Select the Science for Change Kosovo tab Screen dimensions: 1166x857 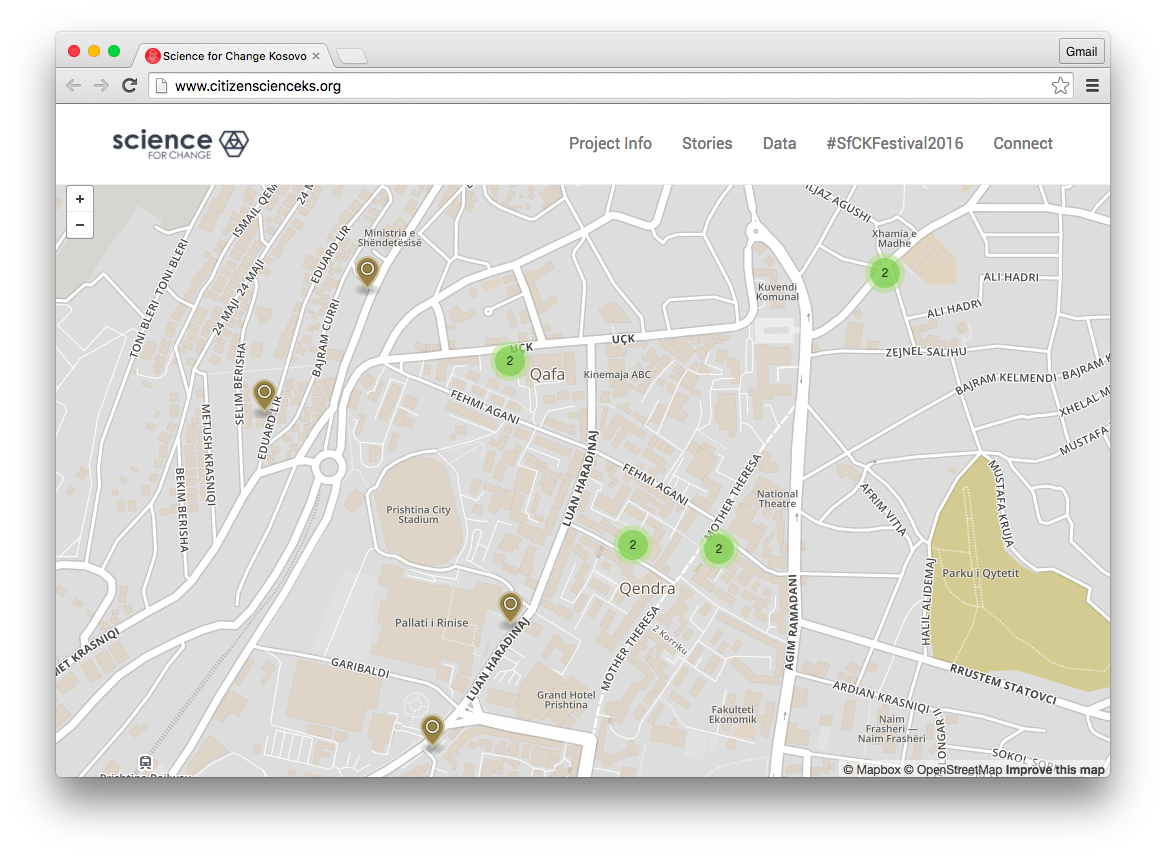pyautogui.click(x=234, y=56)
